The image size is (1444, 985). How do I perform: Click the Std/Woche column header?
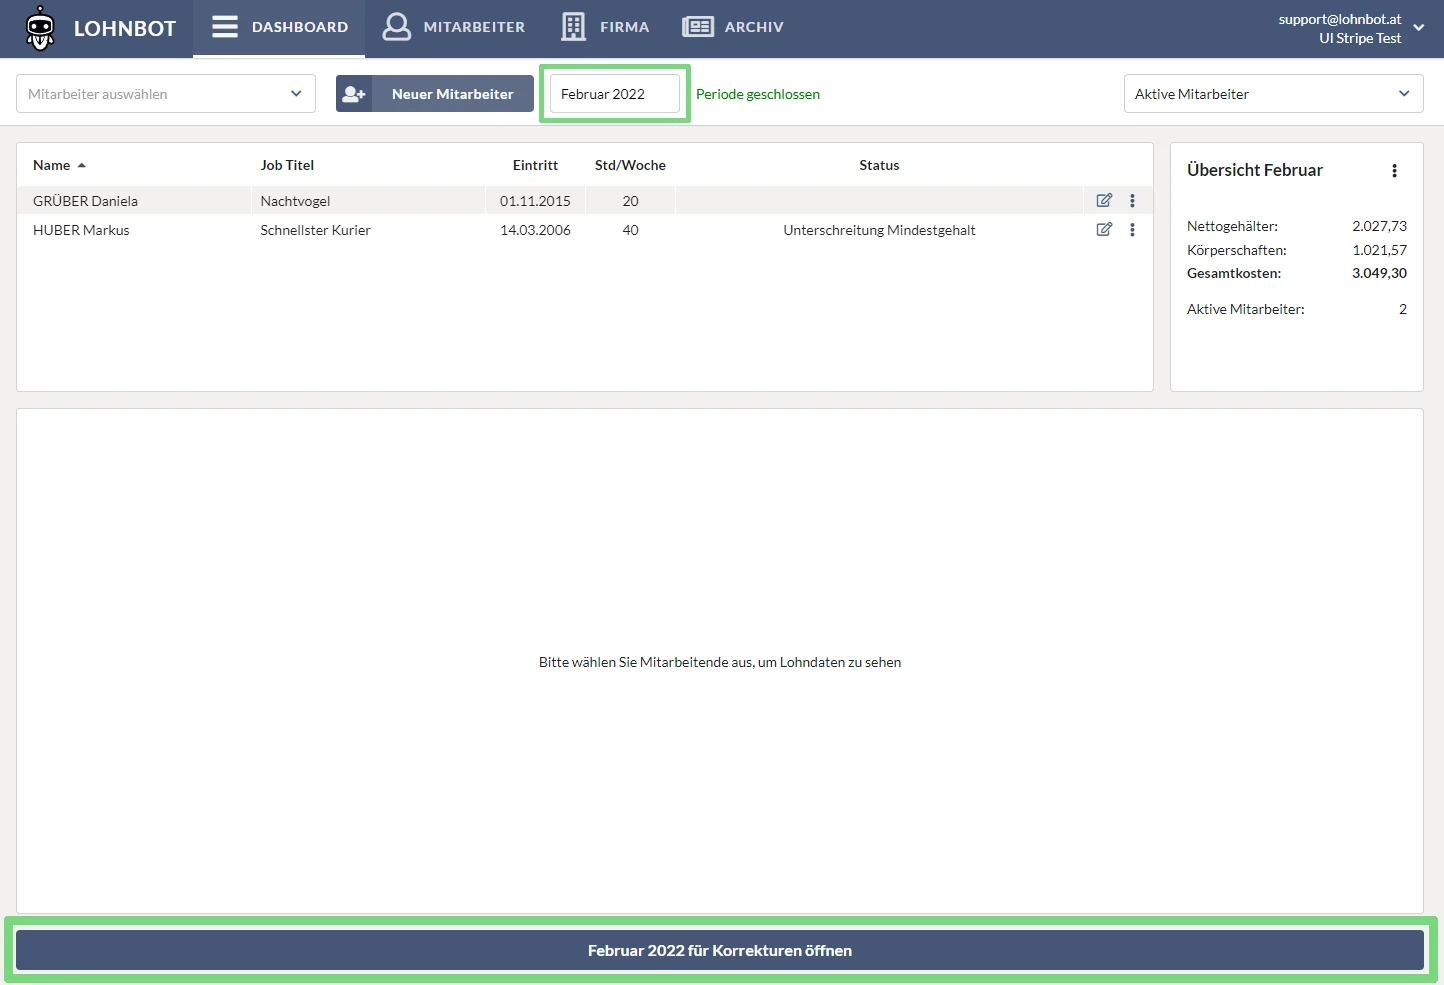[630, 165]
